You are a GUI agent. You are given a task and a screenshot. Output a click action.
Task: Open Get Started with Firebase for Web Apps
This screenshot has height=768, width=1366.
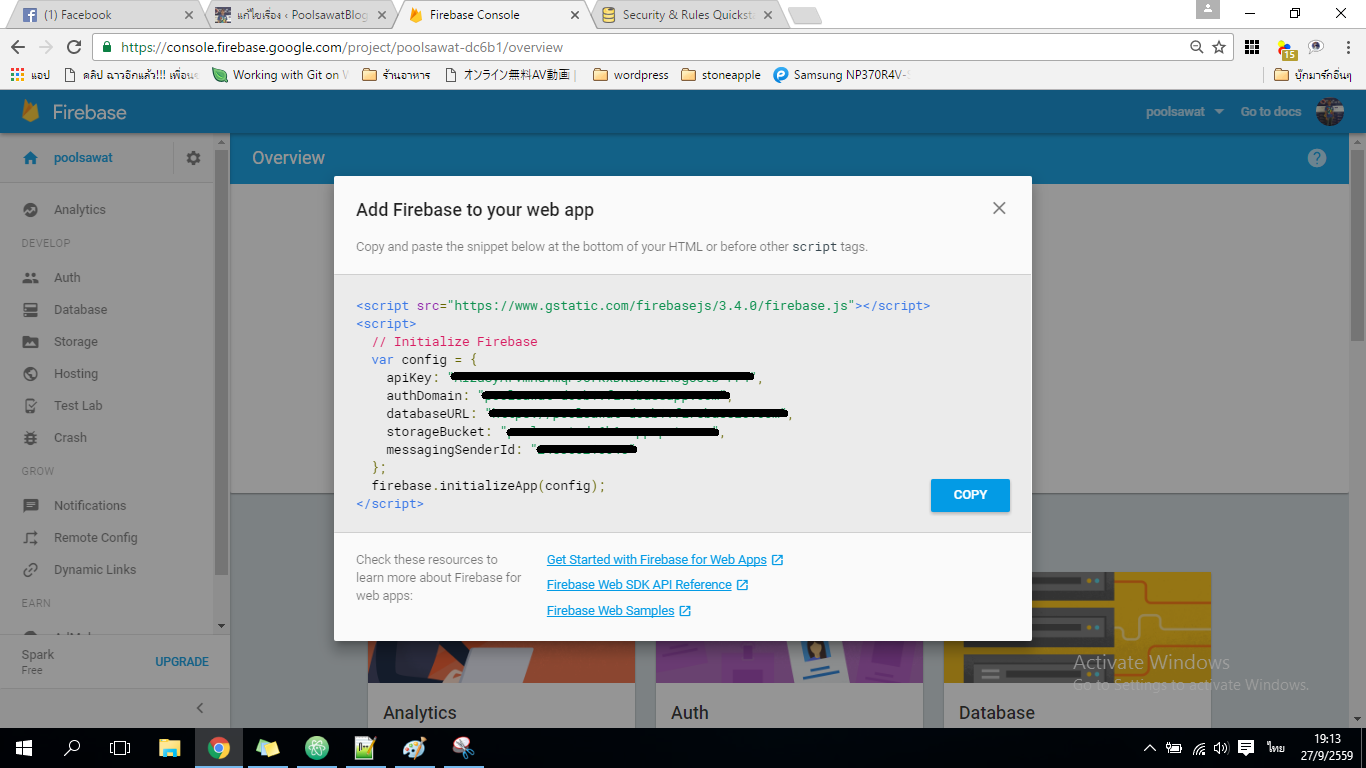657,560
